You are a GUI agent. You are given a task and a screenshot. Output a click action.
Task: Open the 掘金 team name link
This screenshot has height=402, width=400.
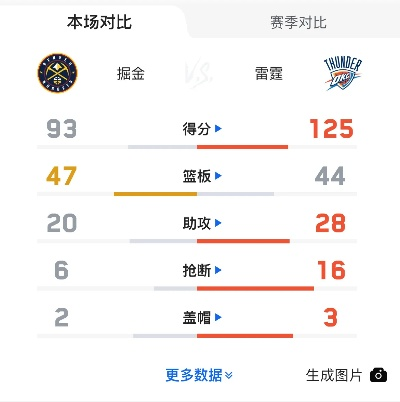[x=131, y=74]
